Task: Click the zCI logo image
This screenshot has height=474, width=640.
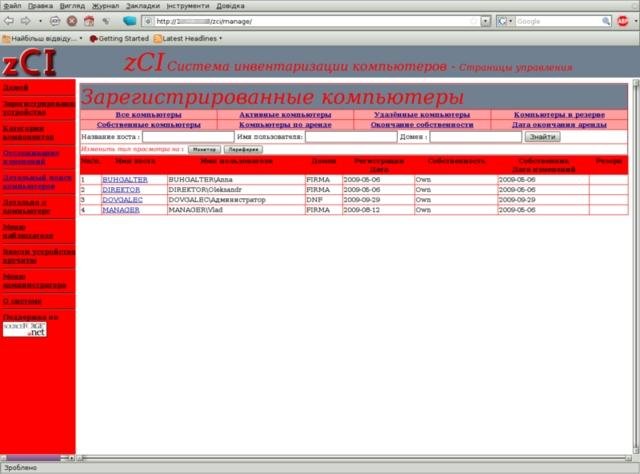Action: 29,62
